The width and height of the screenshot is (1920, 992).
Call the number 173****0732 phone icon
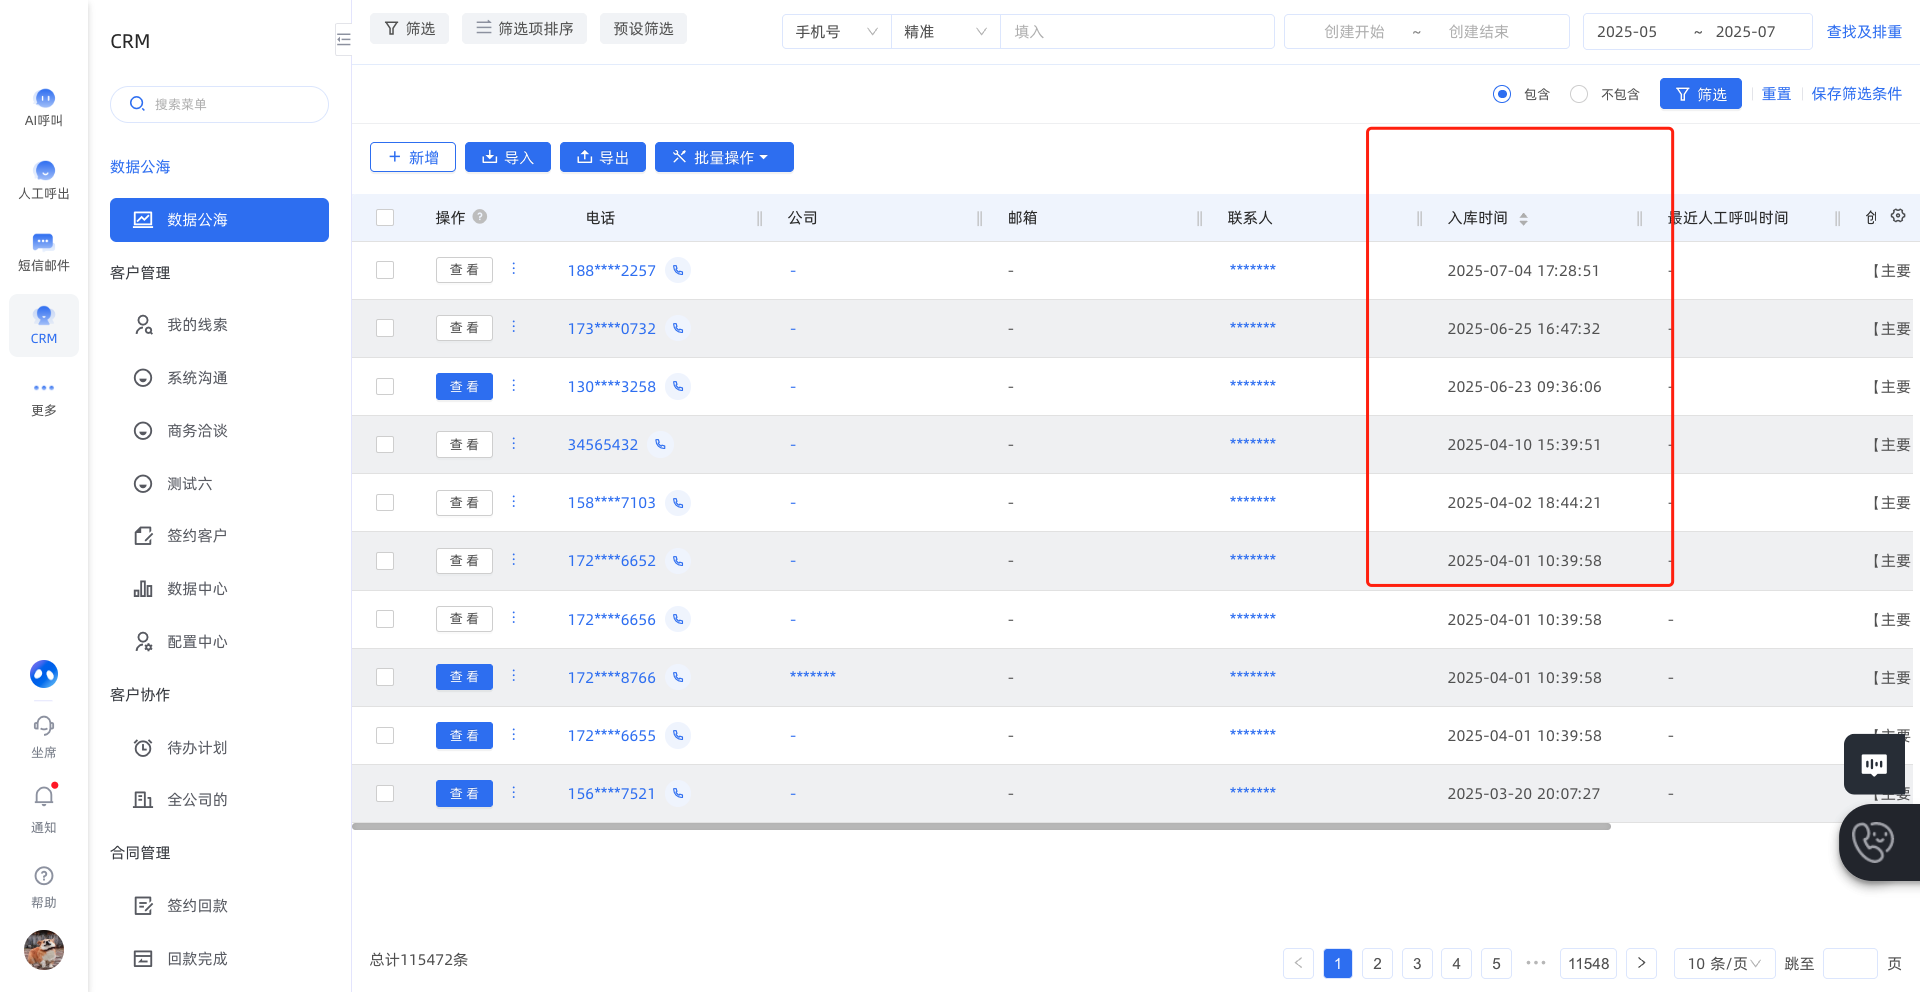[678, 328]
